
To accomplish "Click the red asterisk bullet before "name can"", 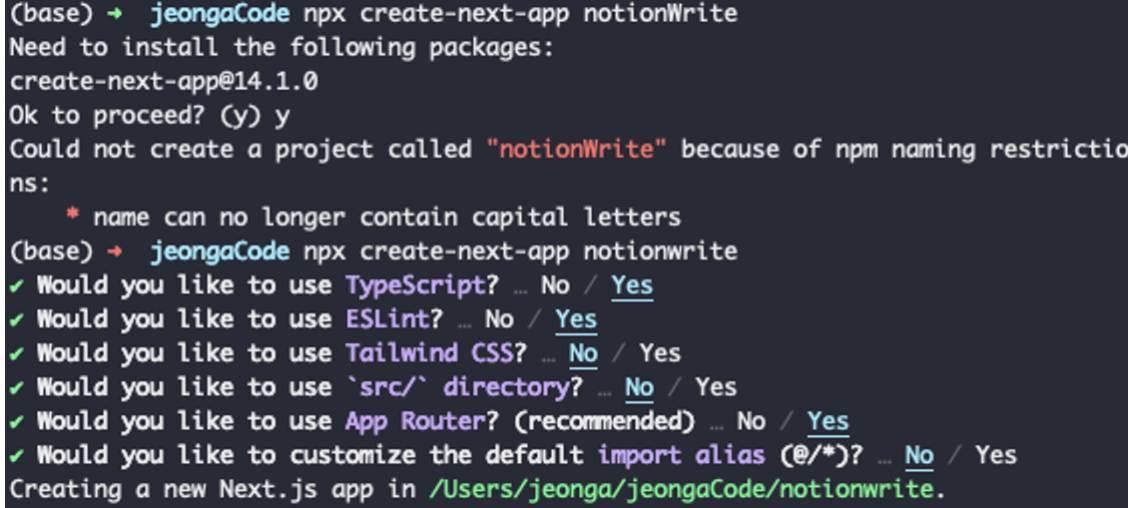I will point(72,215).
